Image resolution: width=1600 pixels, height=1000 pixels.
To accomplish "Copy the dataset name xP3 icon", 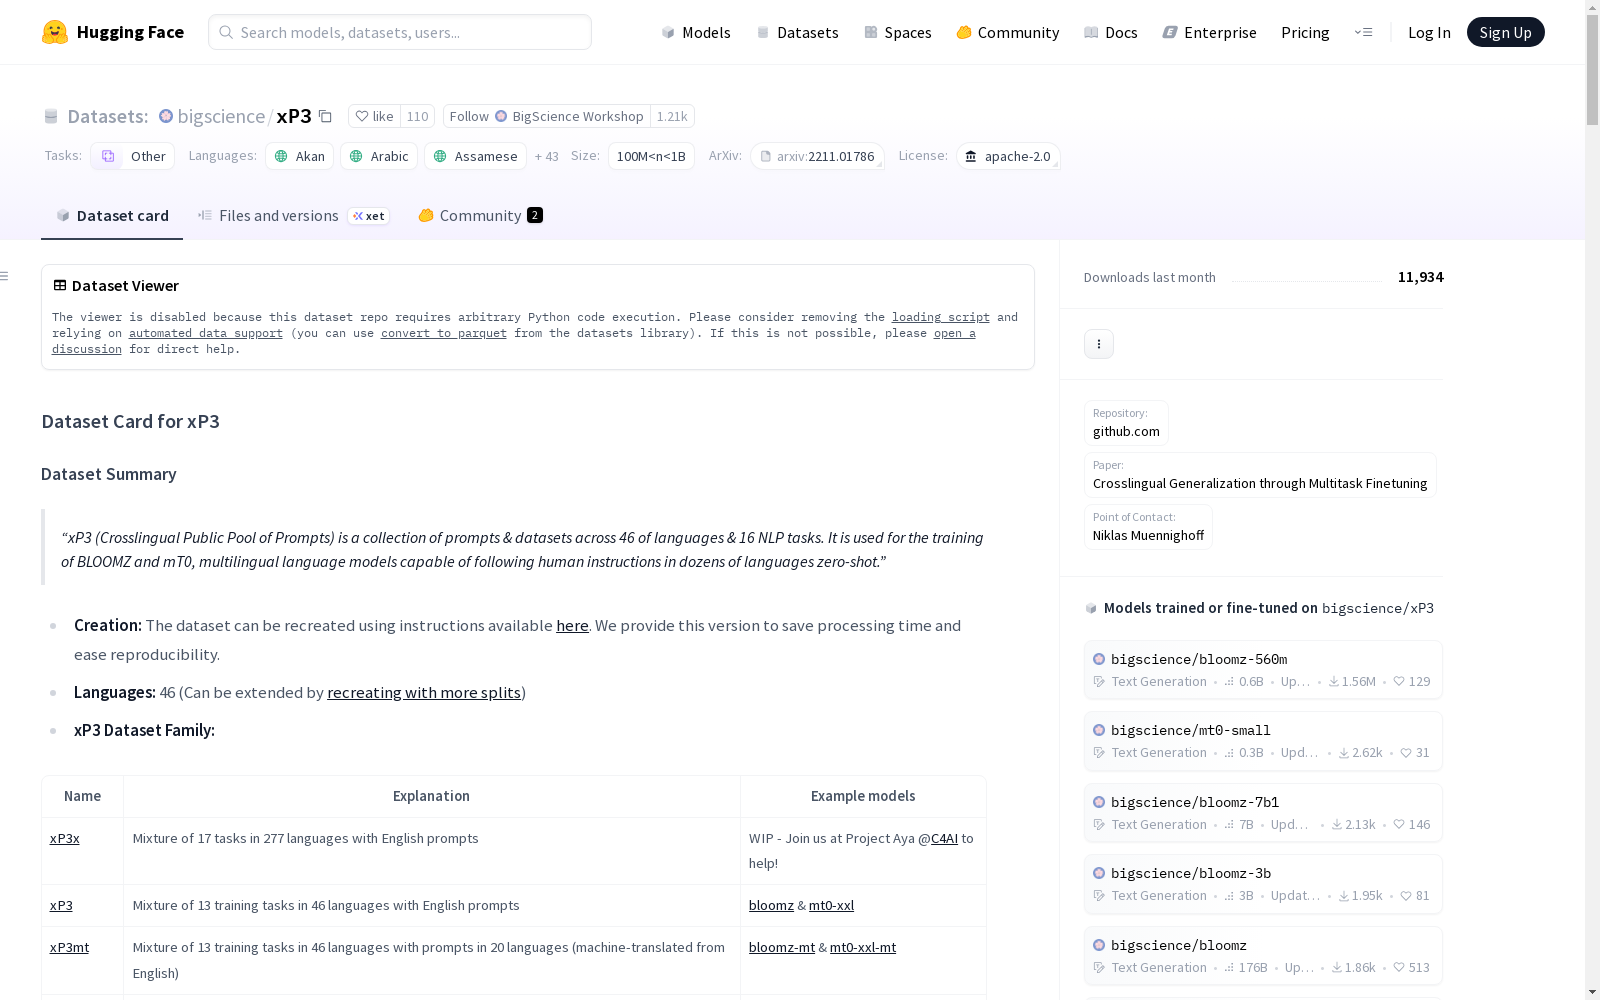I will click(x=325, y=116).
